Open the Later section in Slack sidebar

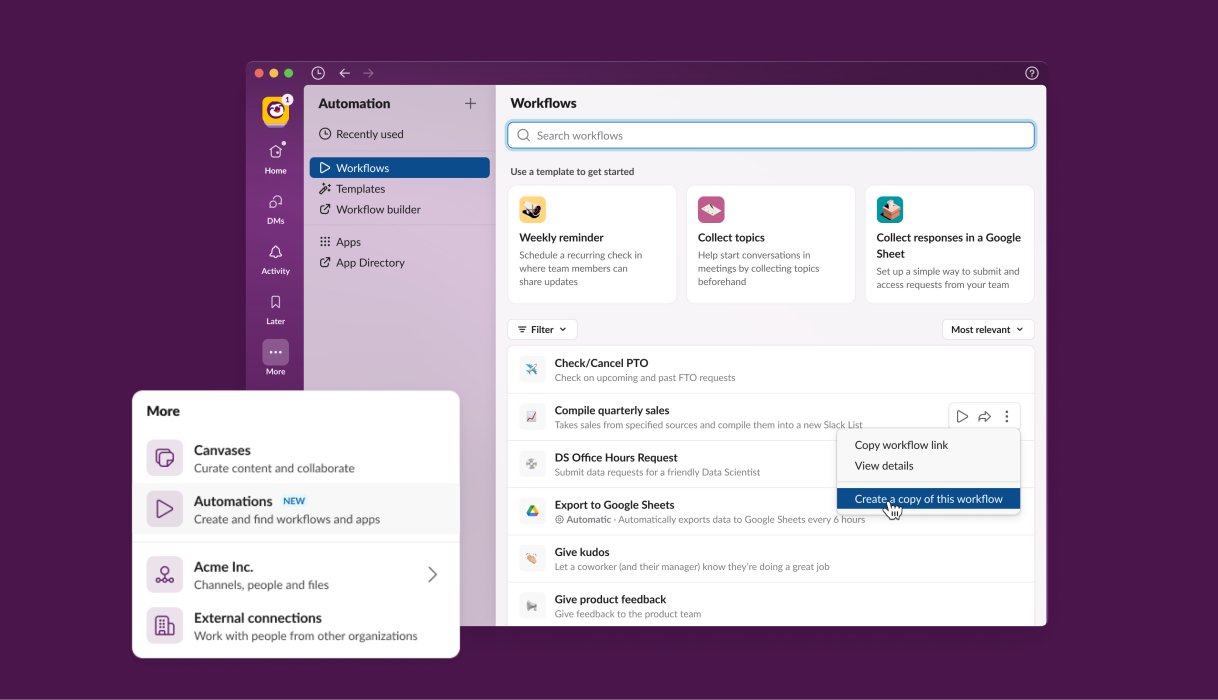[x=275, y=307]
